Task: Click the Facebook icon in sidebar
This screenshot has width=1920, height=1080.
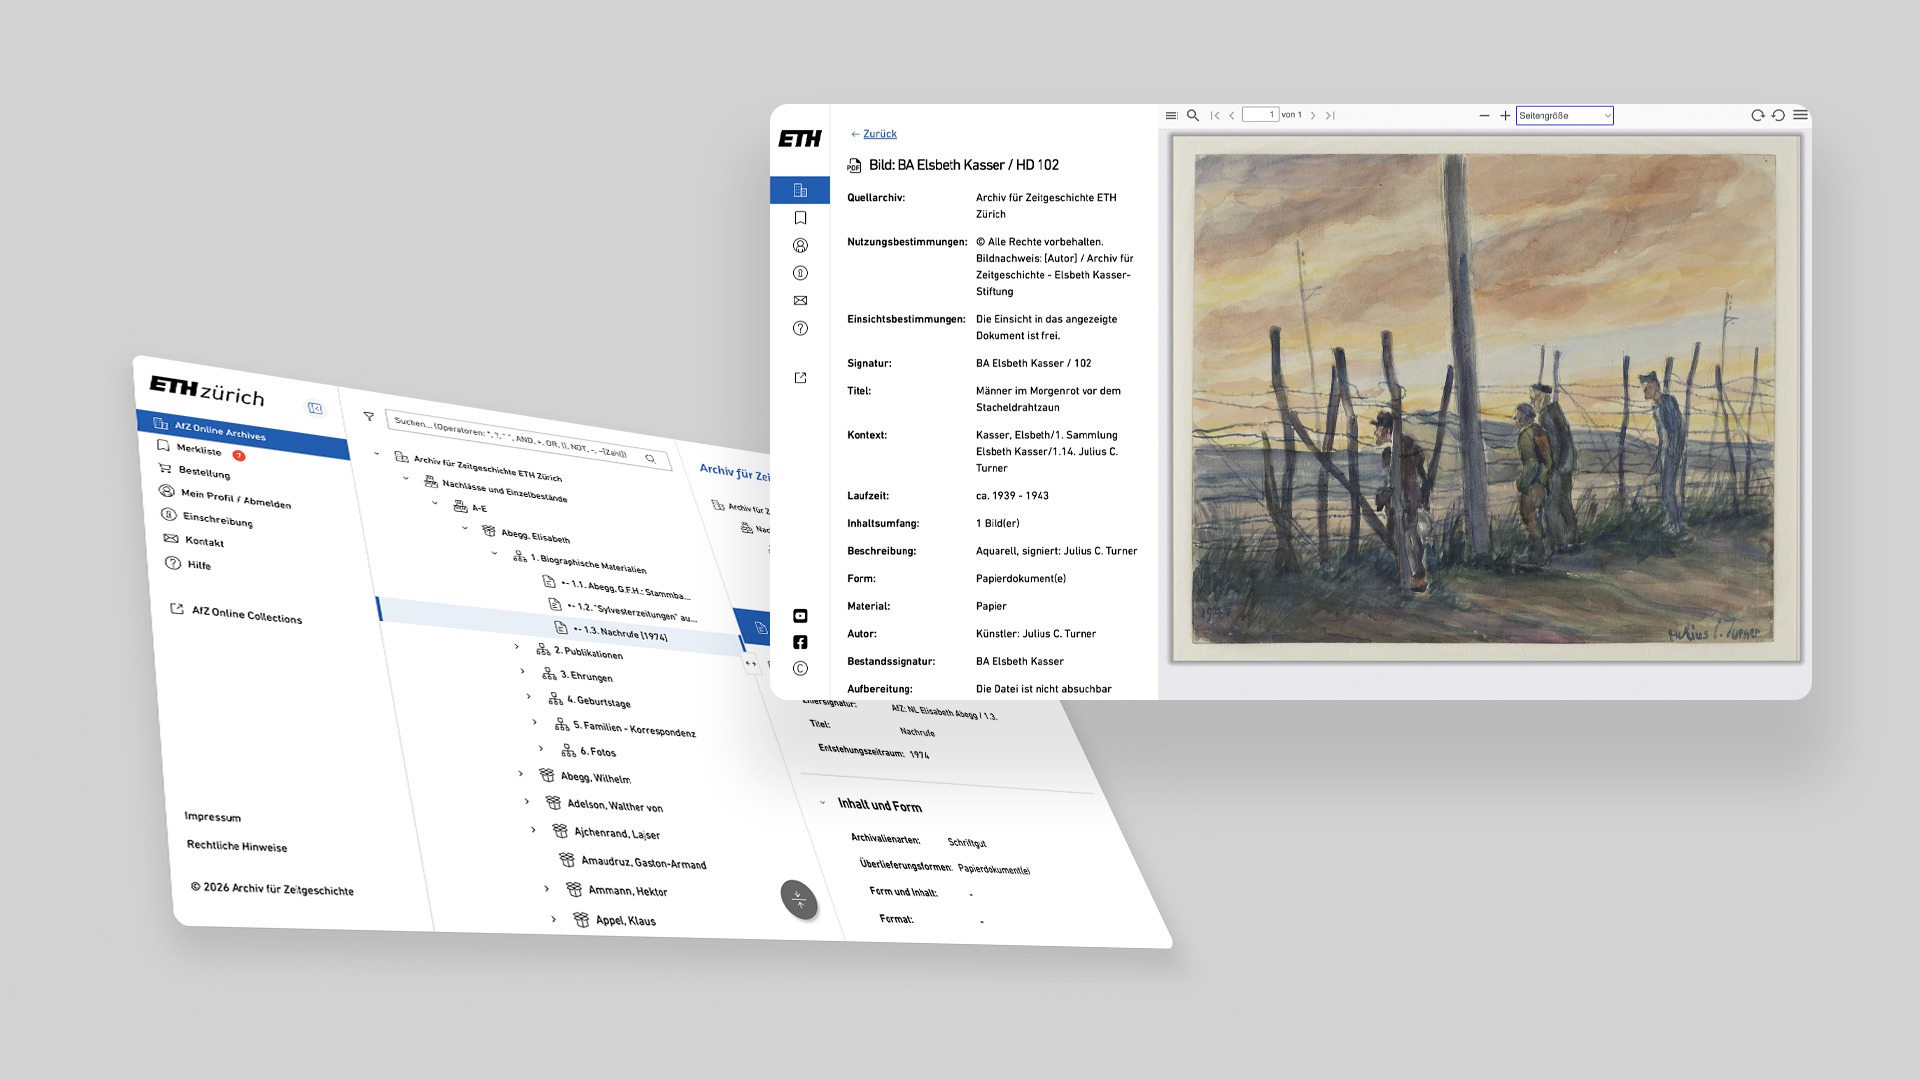Action: 800,642
